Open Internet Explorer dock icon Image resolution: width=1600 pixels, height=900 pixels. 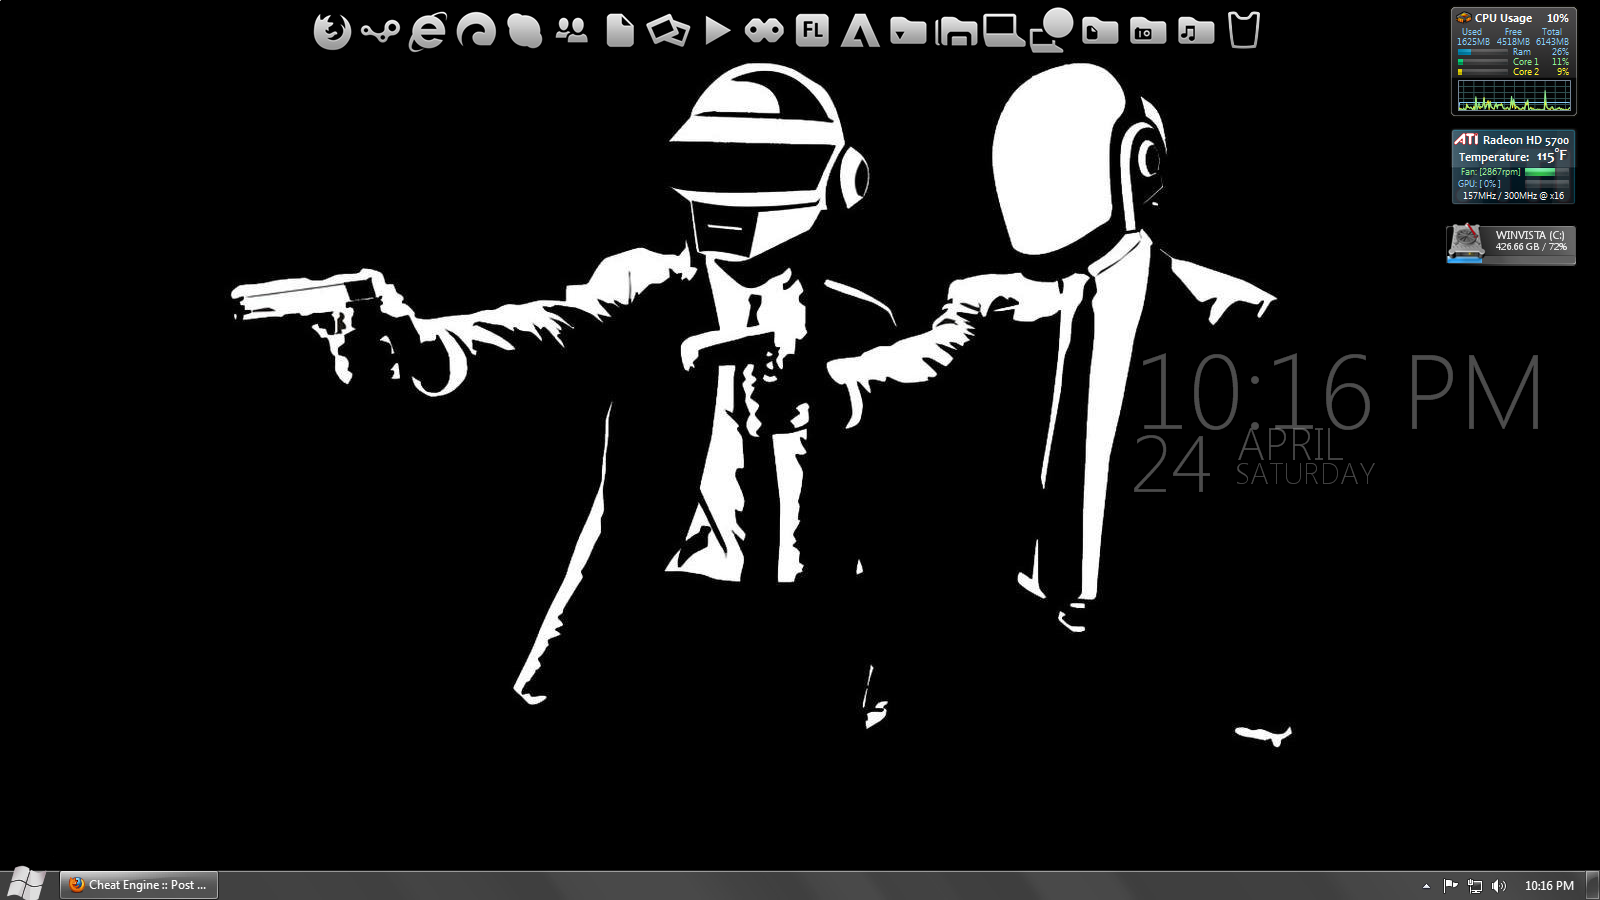coord(427,32)
